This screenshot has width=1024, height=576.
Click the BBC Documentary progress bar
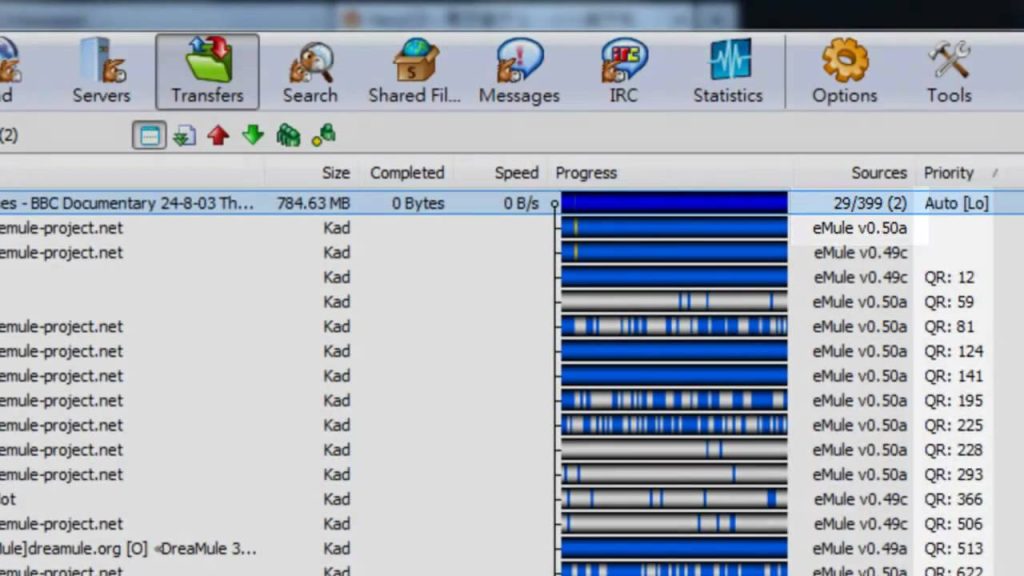(674, 203)
